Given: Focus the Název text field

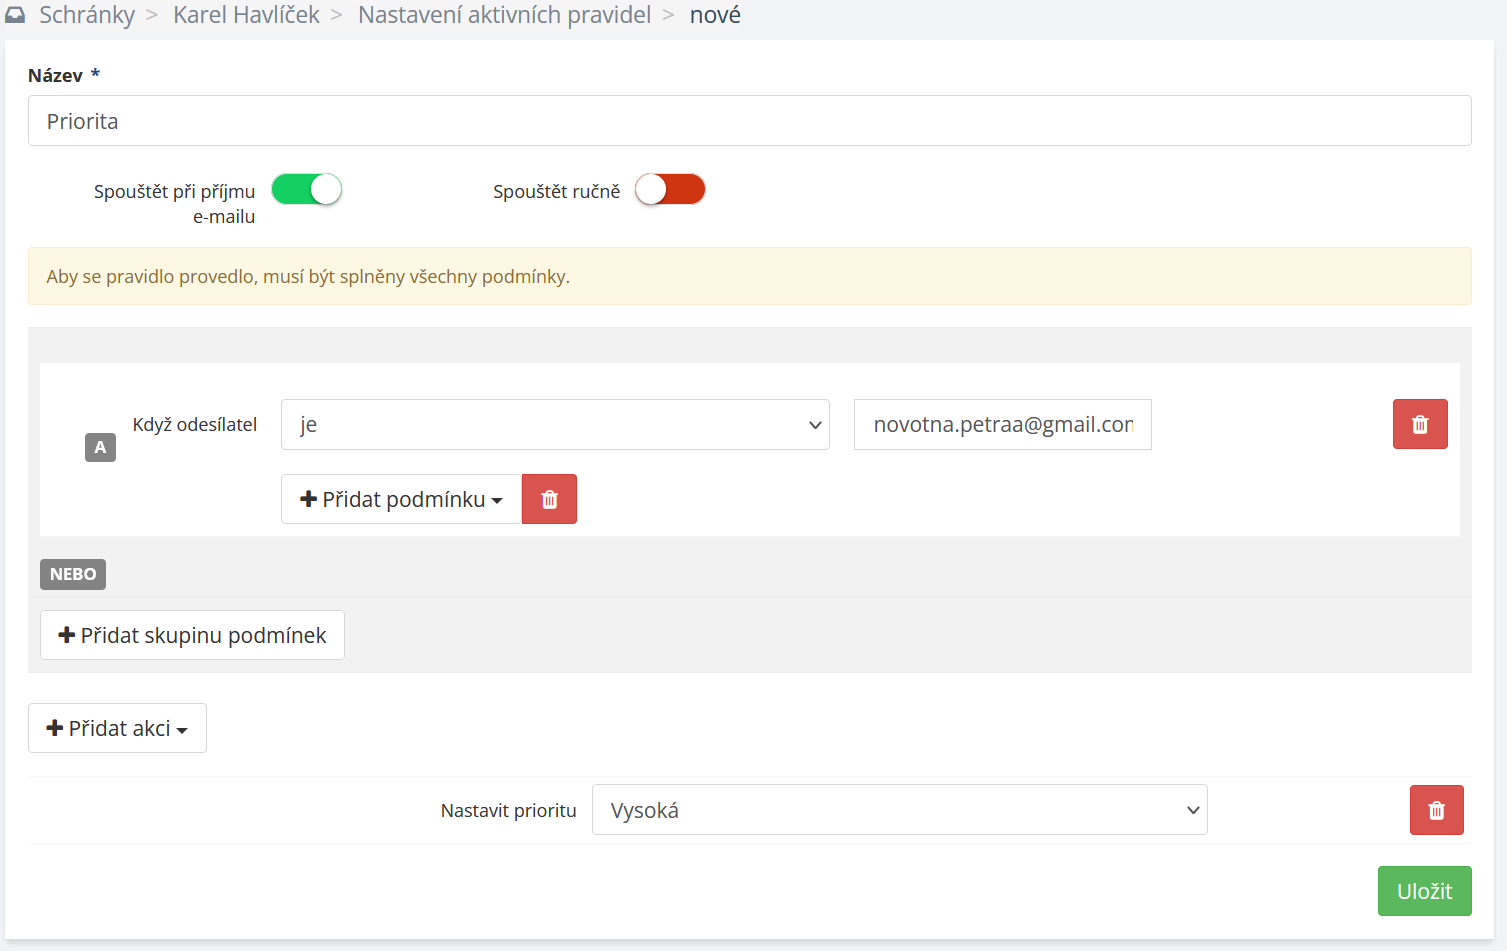Looking at the screenshot, I should tap(749, 121).
